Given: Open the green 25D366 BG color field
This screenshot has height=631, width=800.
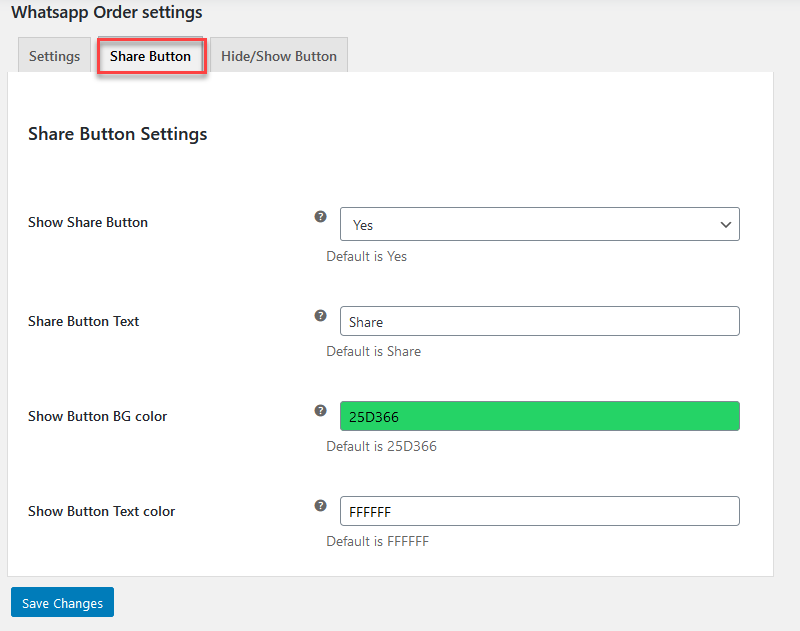Looking at the screenshot, I should point(540,416).
